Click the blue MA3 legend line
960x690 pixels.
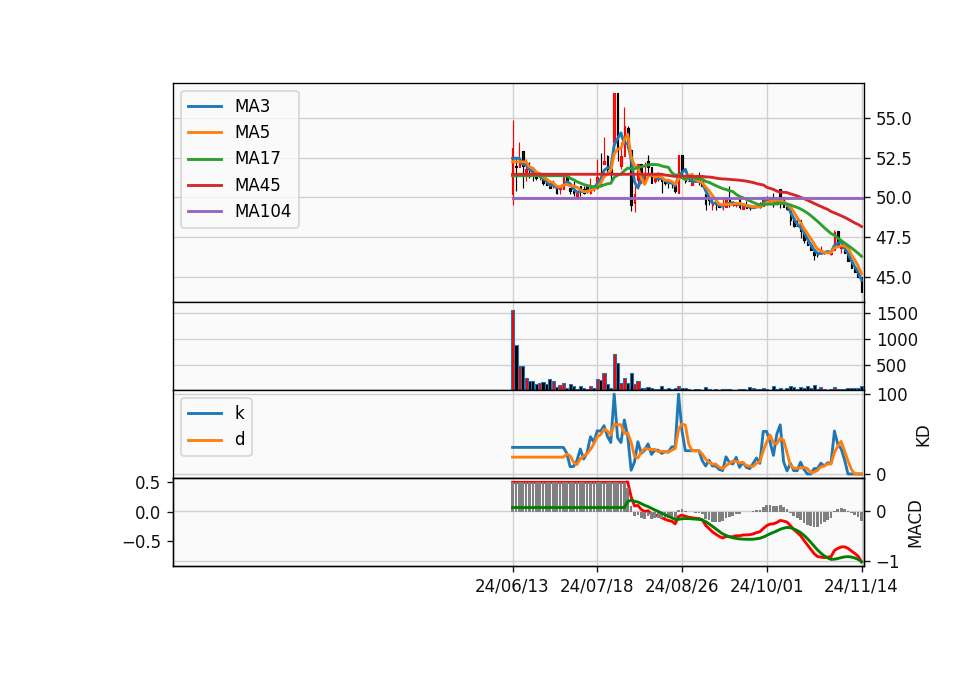(205, 107)
